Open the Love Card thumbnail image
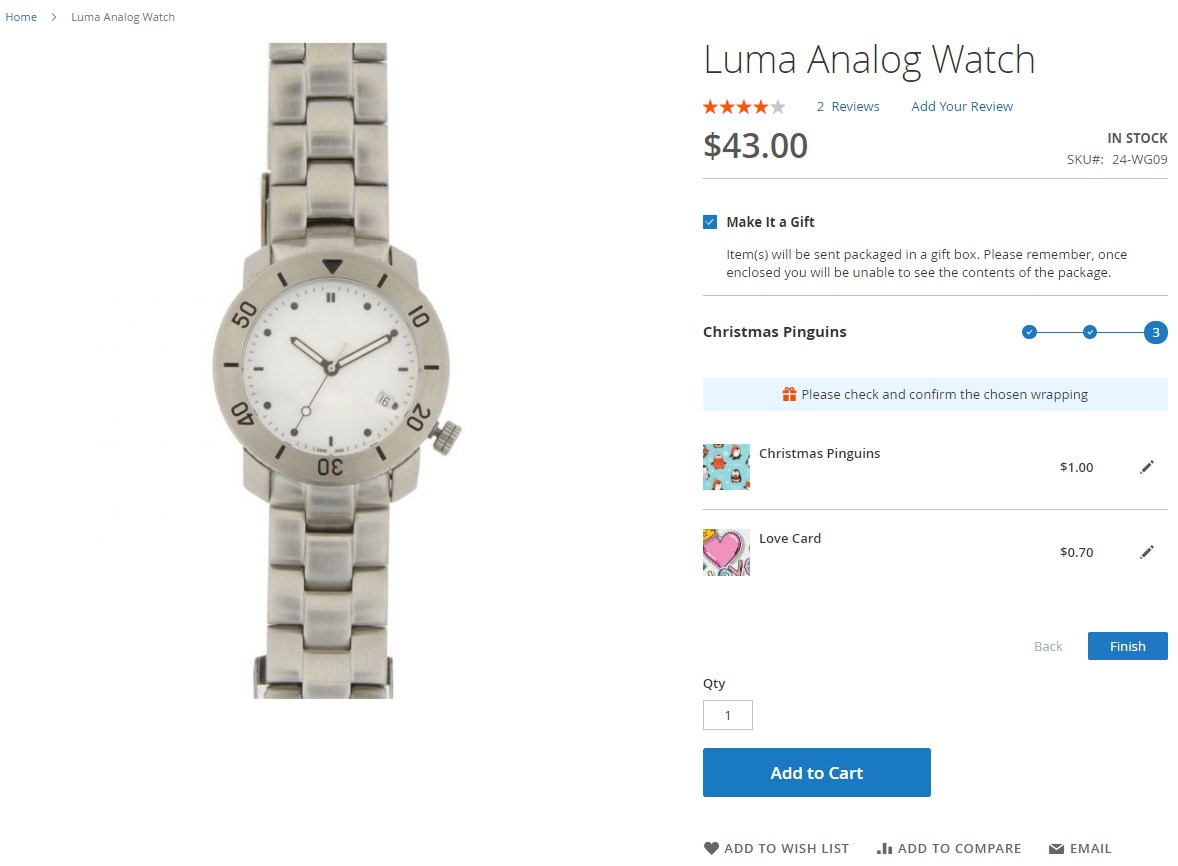This screenshot has width=1178, height=866. 726,552
